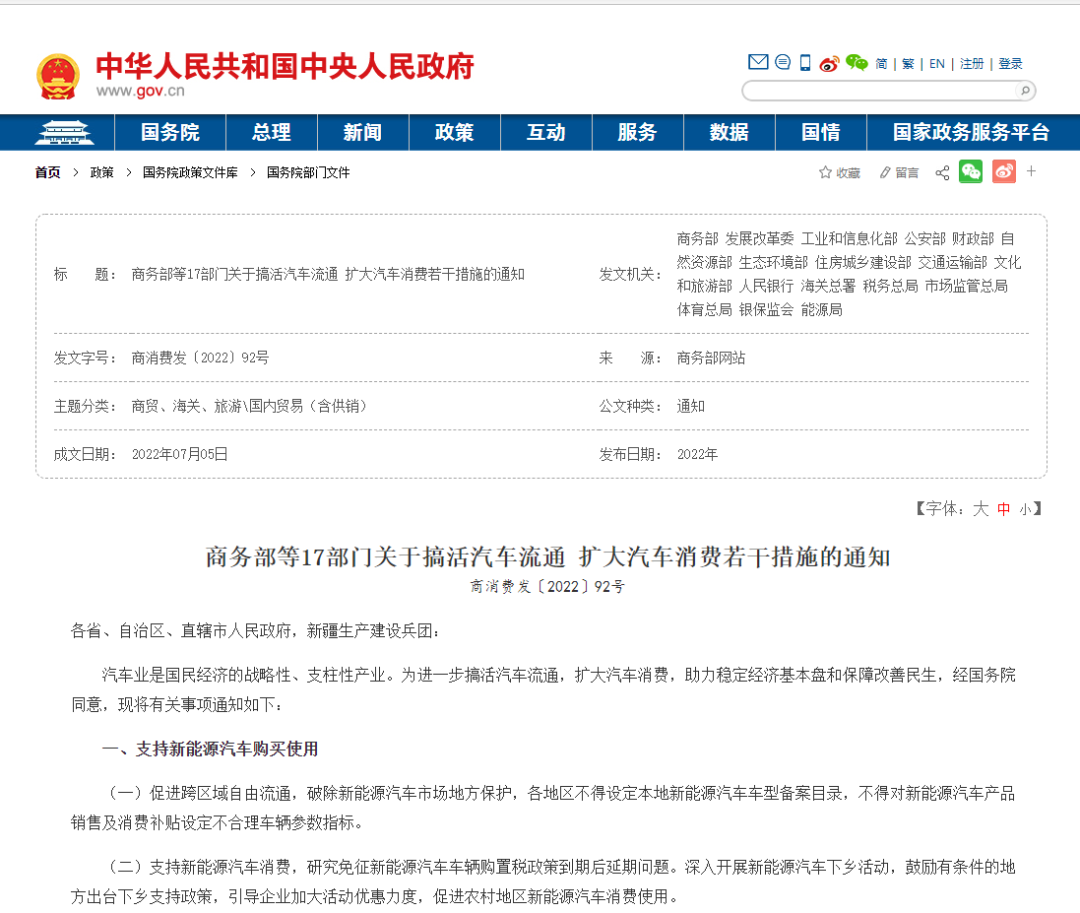This screenshot has height=913, width=1080.
Task: Switch to the 数据 section
Action: click(x=729, y=132)
